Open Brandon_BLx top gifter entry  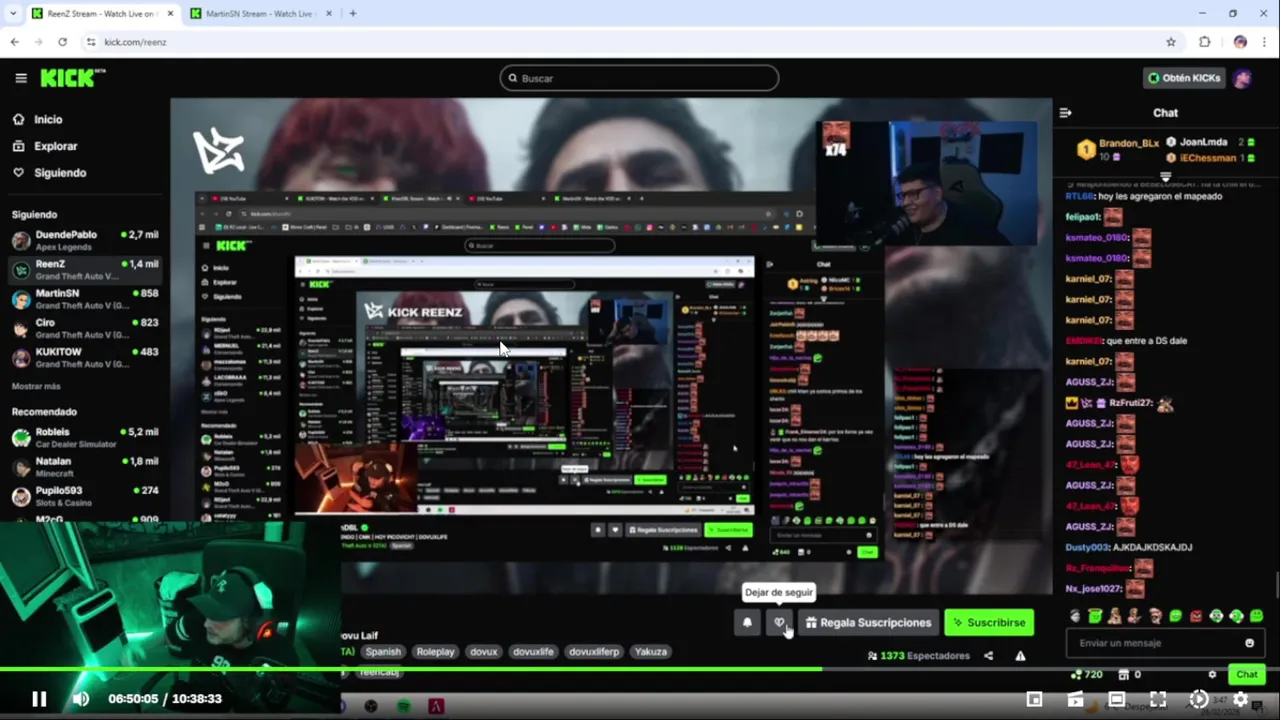[x=1118, y=149]
